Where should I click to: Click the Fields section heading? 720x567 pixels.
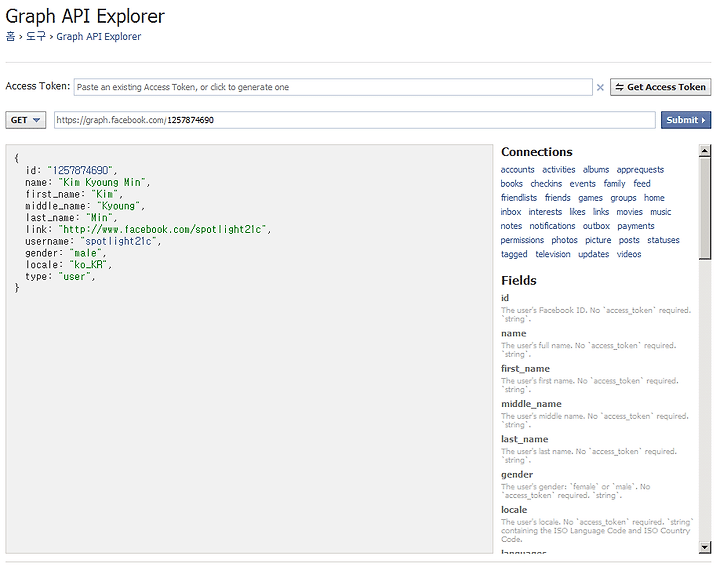(x=519, y=281)
